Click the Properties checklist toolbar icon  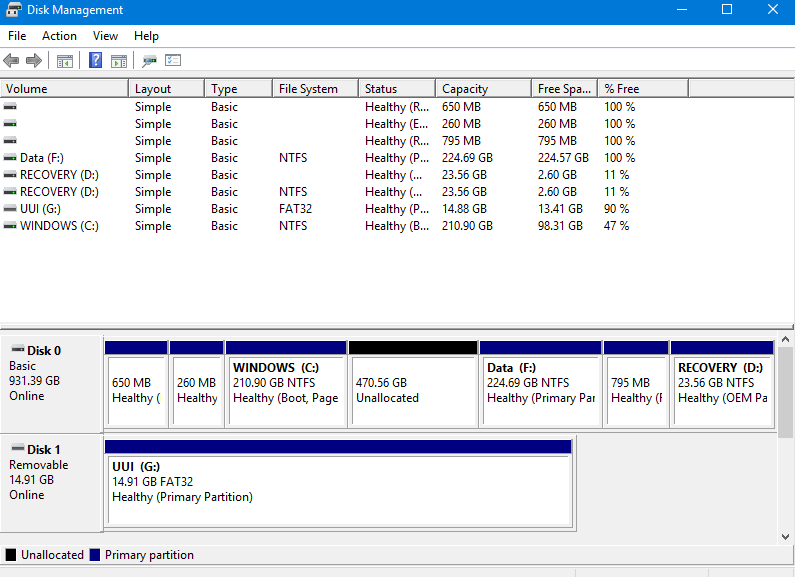click(172, 61)
